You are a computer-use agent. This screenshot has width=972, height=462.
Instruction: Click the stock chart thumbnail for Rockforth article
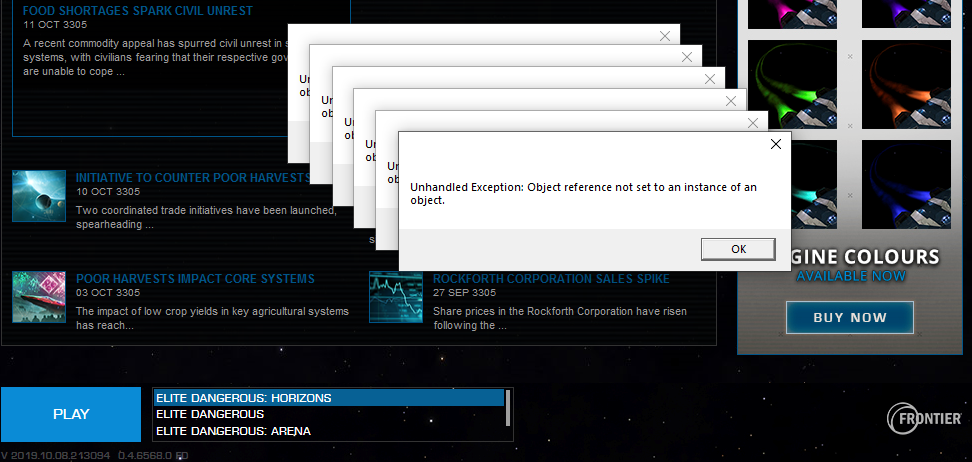coord(396,297)
